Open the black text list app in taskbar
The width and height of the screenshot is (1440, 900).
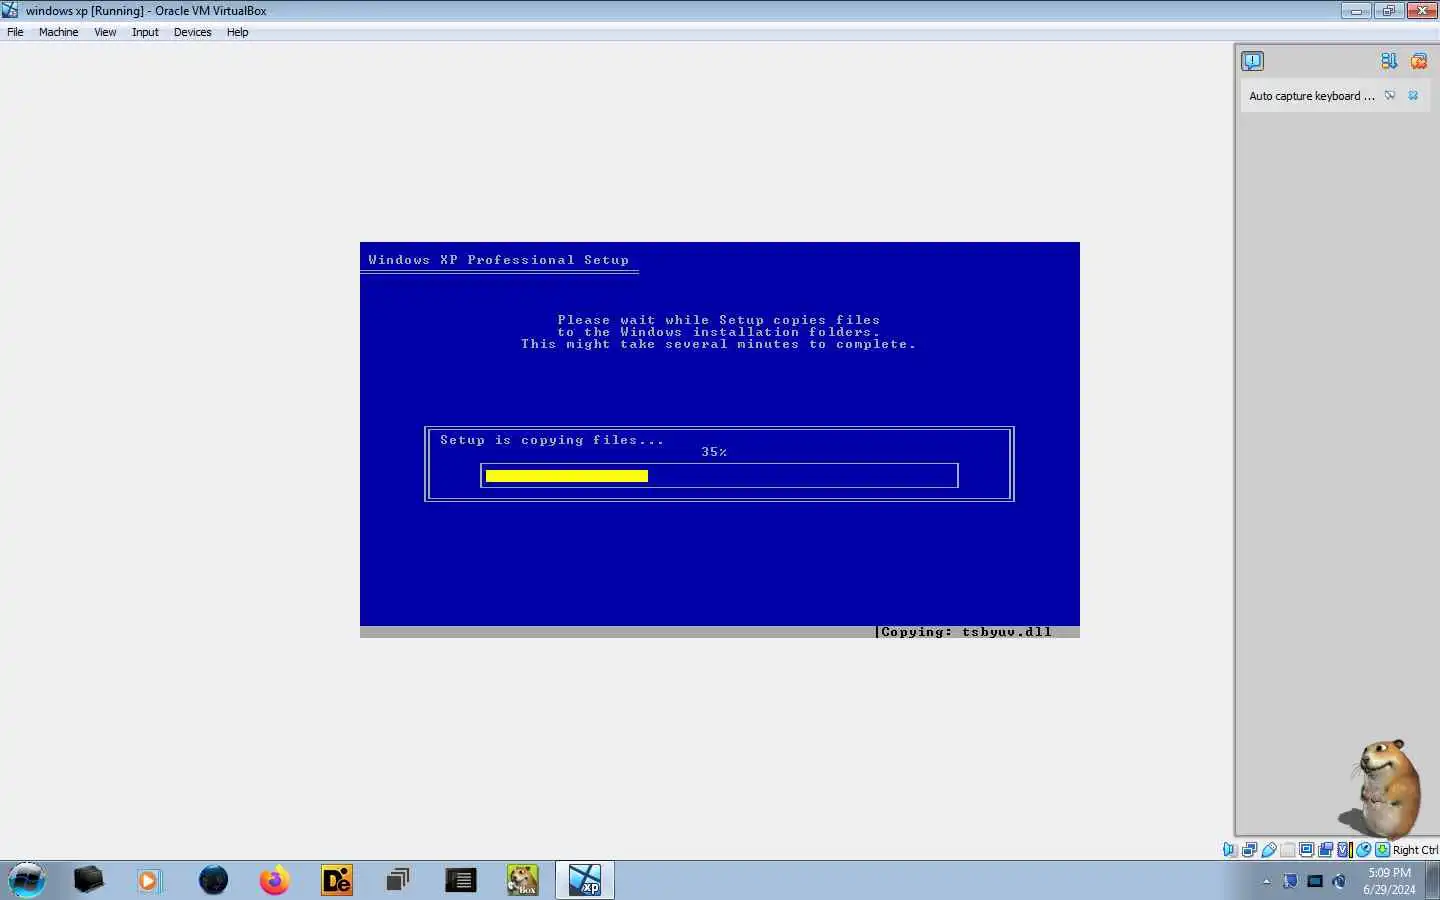coord(460,880)
